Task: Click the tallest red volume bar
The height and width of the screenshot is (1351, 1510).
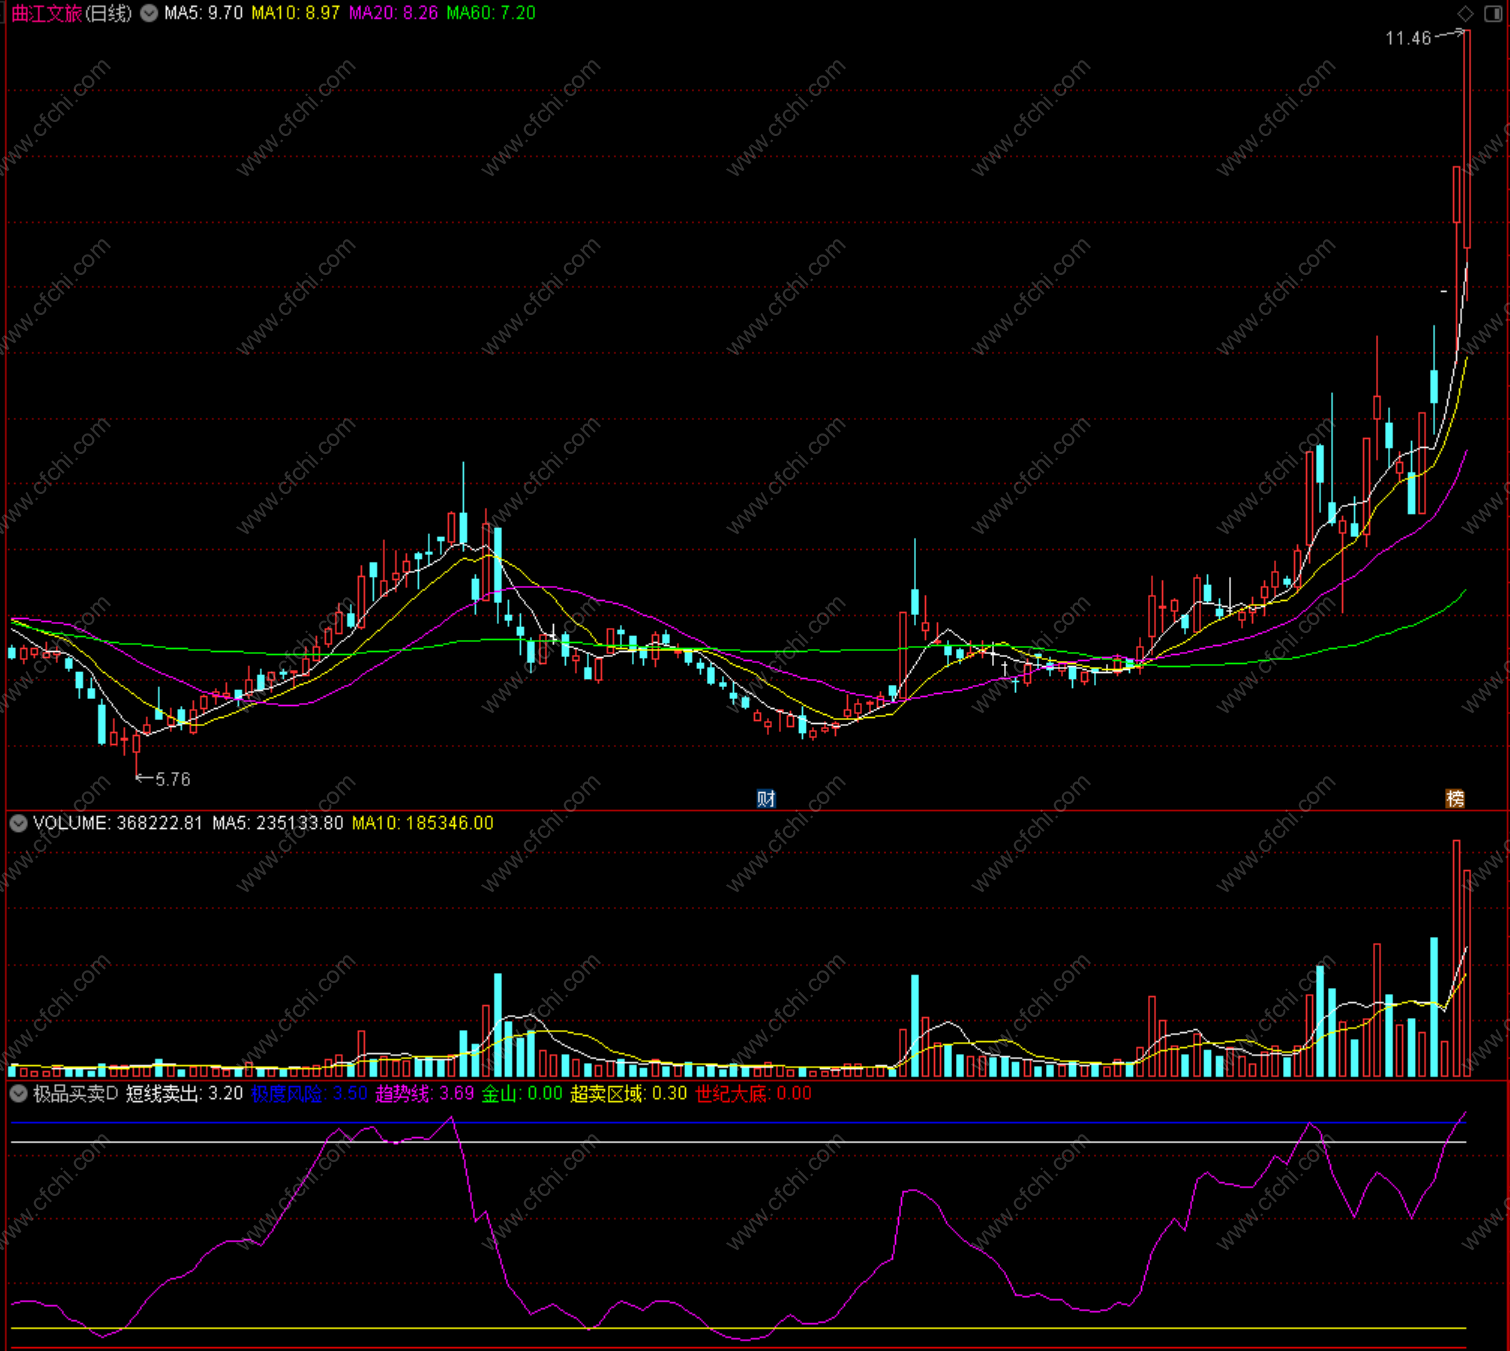Action: point(1457,958)
